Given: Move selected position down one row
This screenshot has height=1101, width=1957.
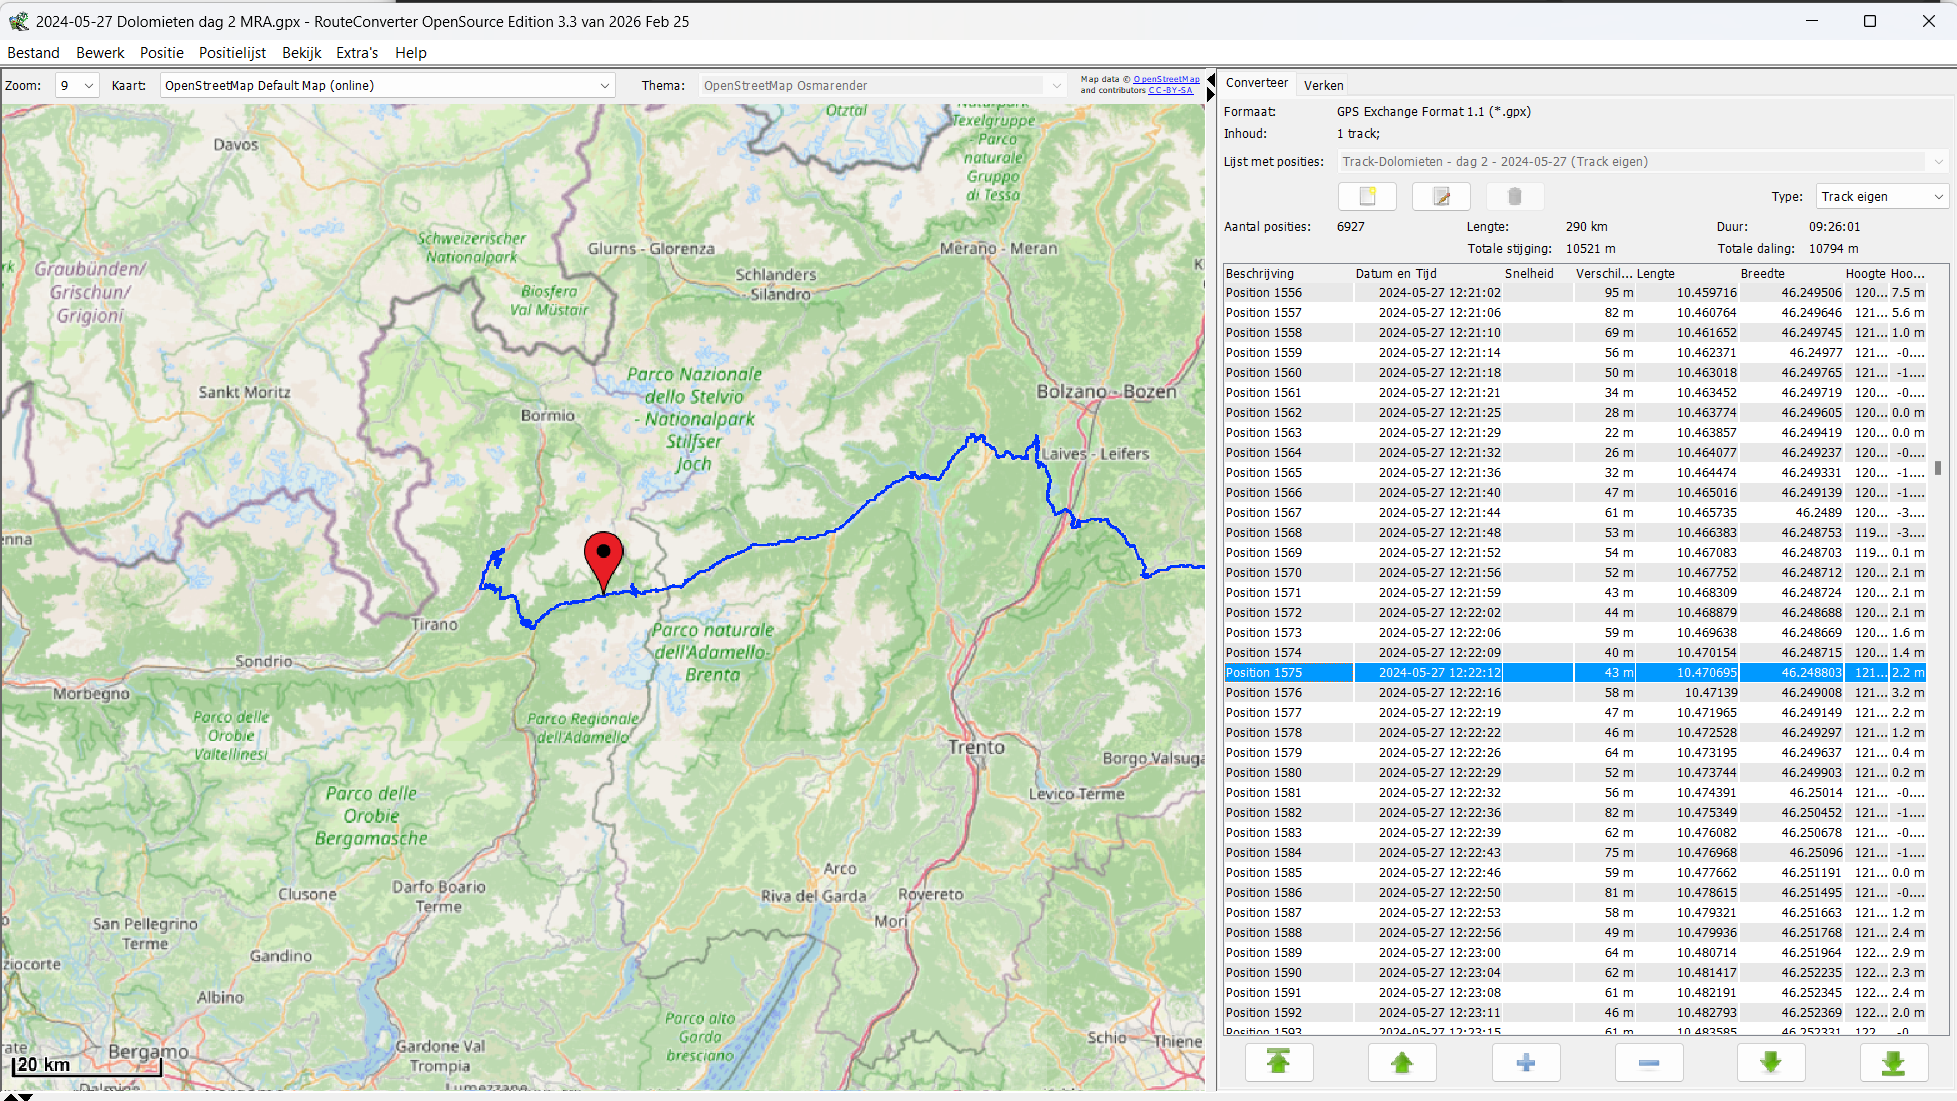Looking at the screenshot, I should tap(1770, 1062).
